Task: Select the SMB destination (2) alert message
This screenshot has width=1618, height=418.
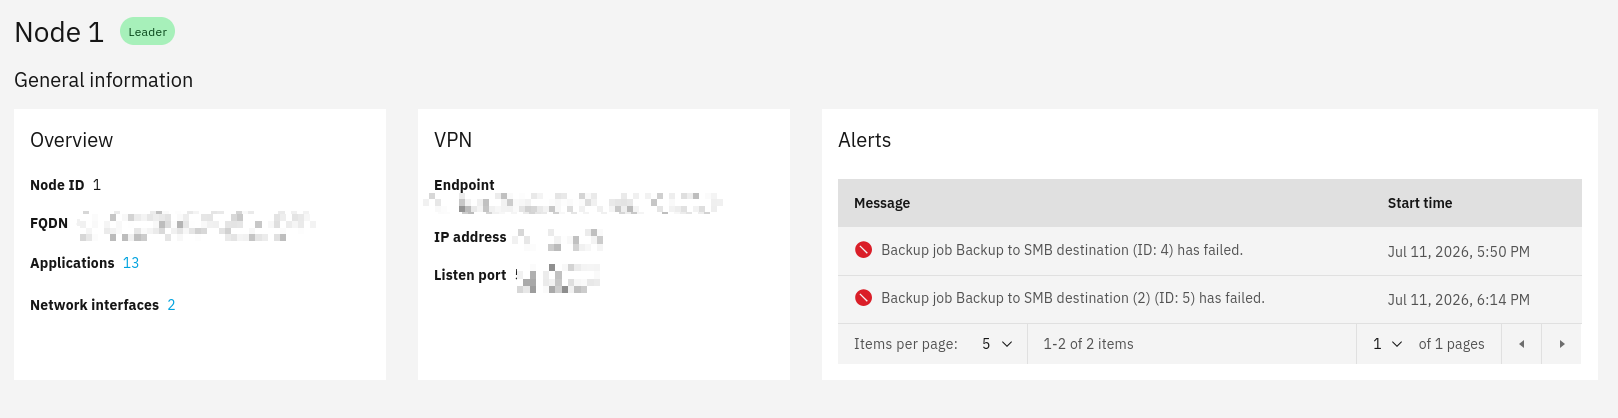Action: [1073, 298]
